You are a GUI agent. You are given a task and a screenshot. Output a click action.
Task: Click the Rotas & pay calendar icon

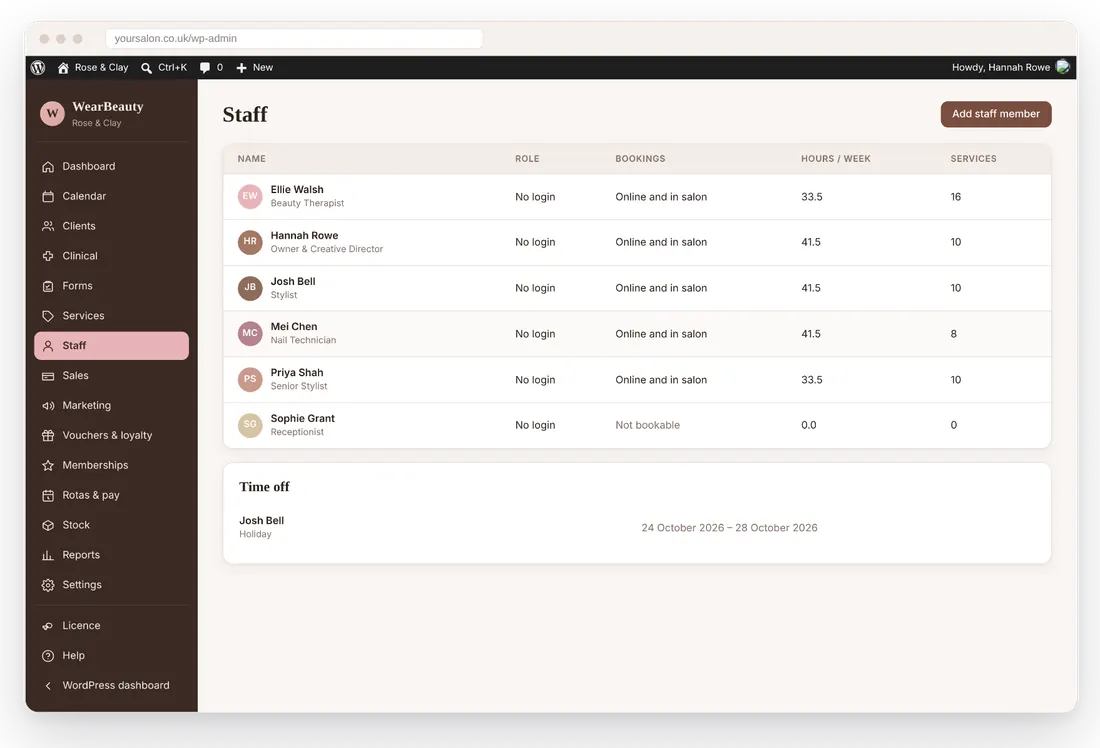[48, 495]
